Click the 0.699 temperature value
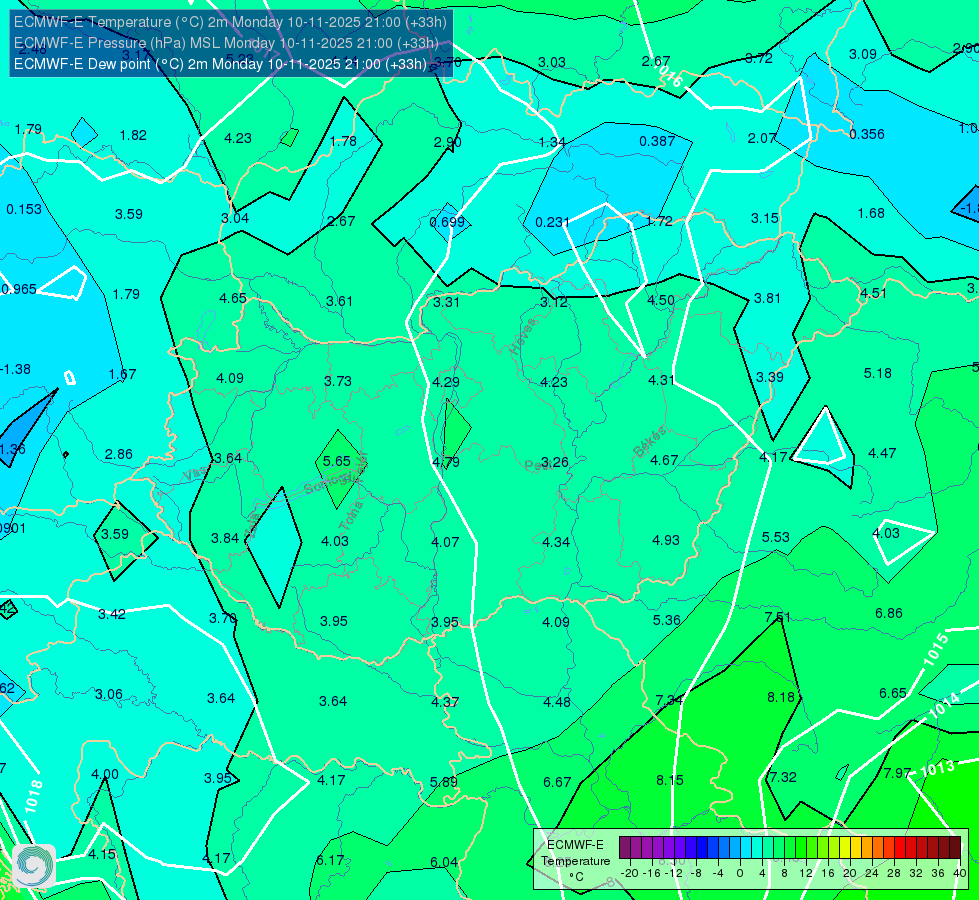The height and width of the screenshot is (900, 979). (447, 222)
